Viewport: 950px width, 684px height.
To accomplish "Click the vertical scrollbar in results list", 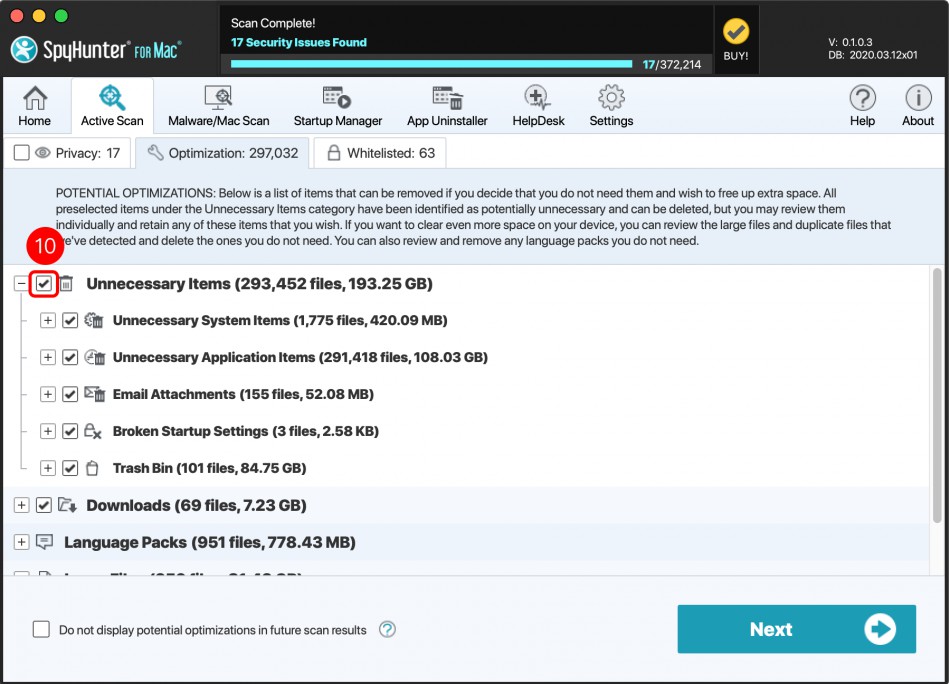I will (937, 395).
